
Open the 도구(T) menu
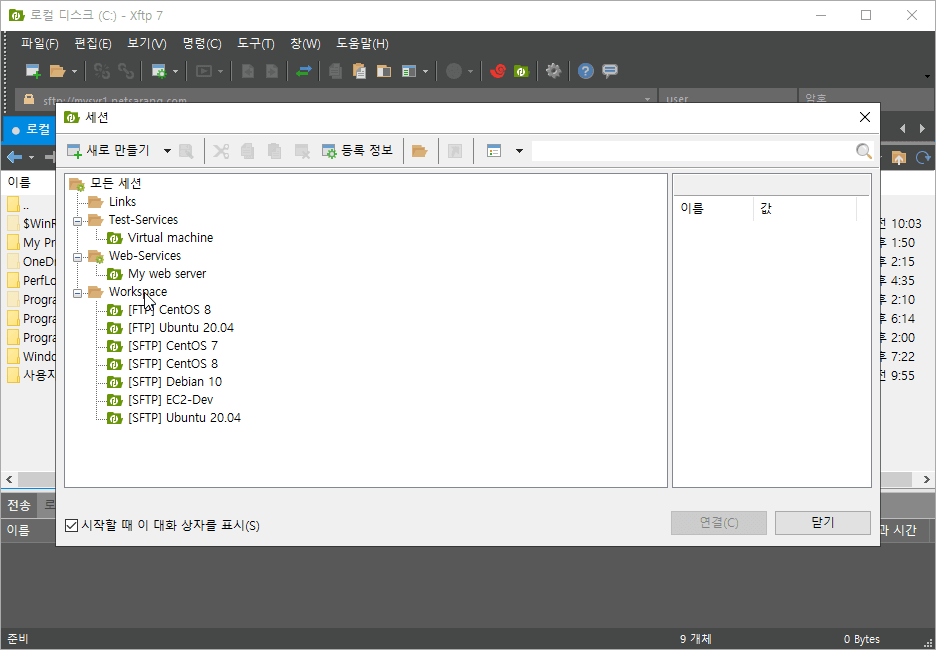(255, 44)
